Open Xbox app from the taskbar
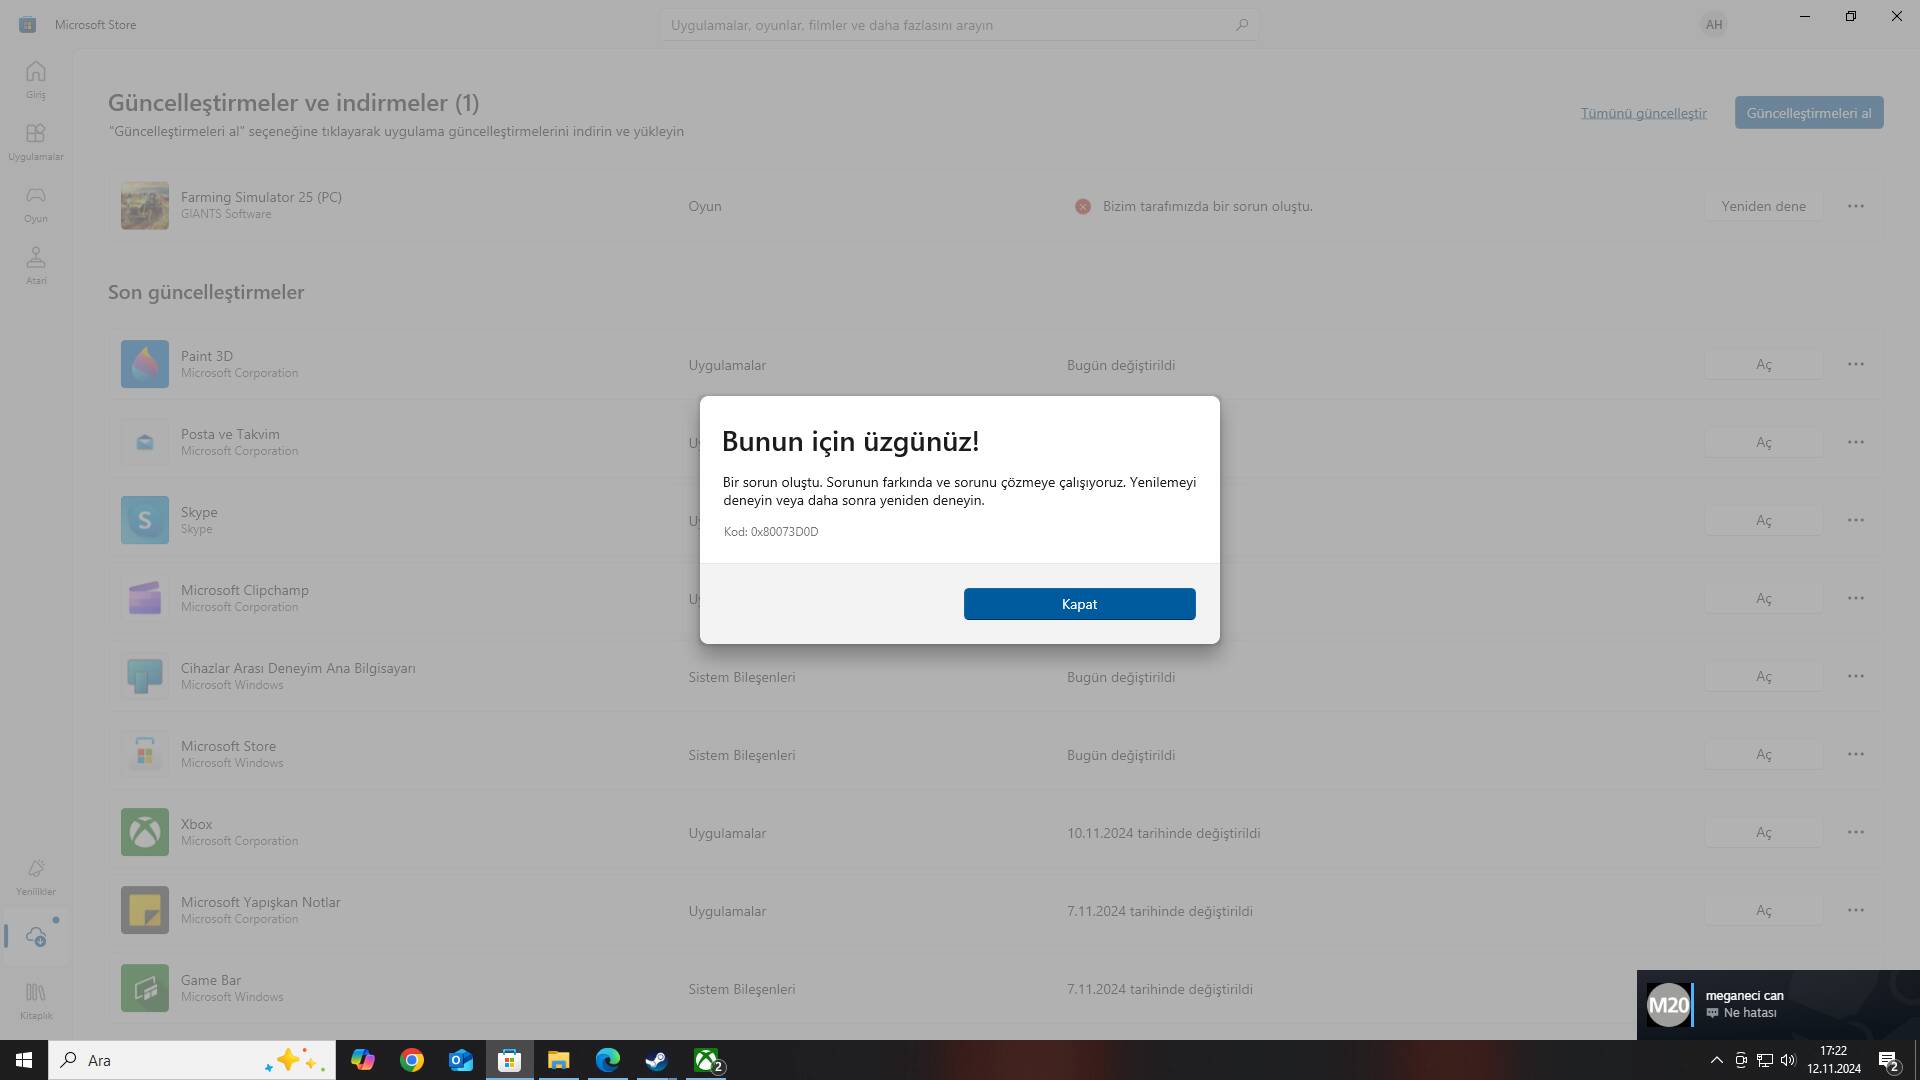The height and width of the screenshot is (1080, 1920). click(707, 1060)
